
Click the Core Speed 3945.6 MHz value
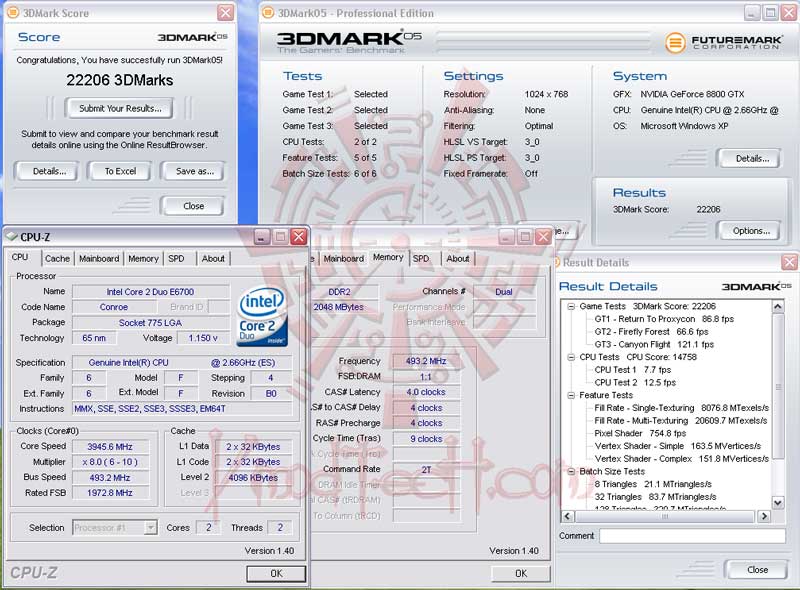[110, 447]
